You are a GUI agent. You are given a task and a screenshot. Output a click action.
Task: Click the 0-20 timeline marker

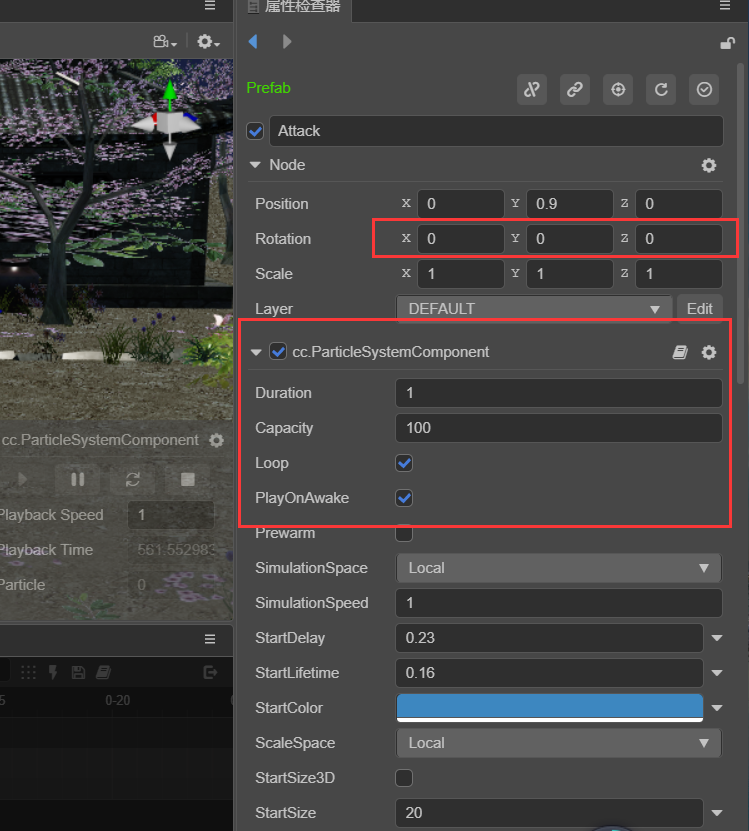tap(118, 701)
